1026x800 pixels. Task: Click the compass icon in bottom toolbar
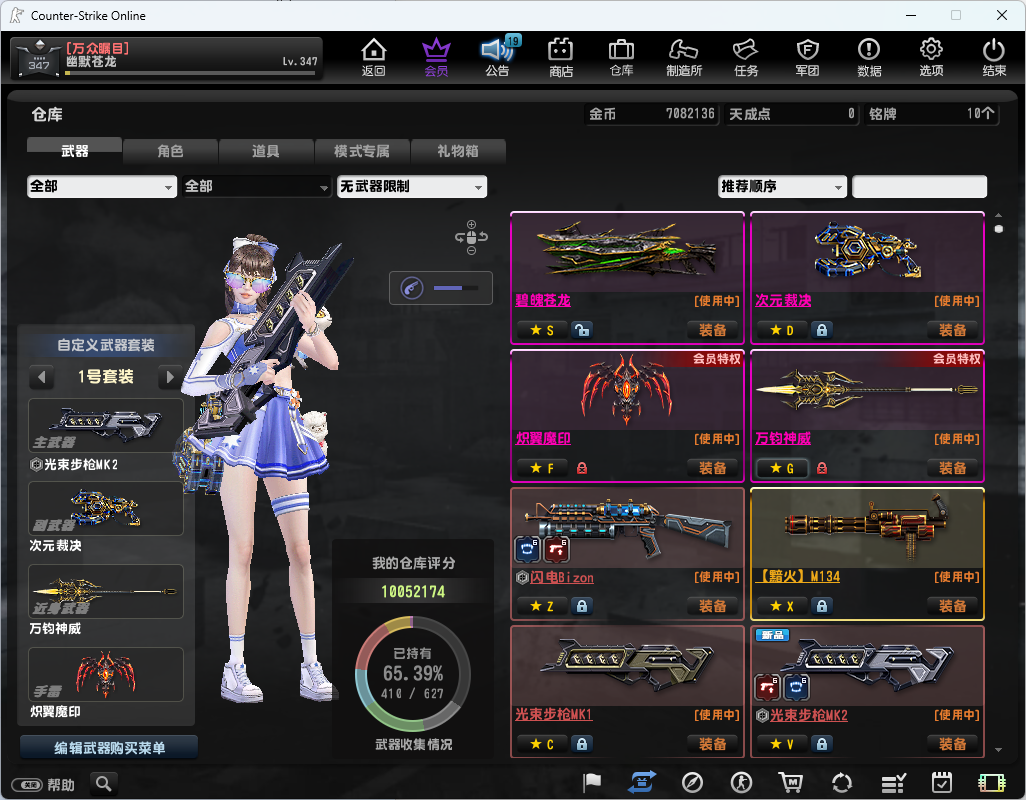pos(692,782)
